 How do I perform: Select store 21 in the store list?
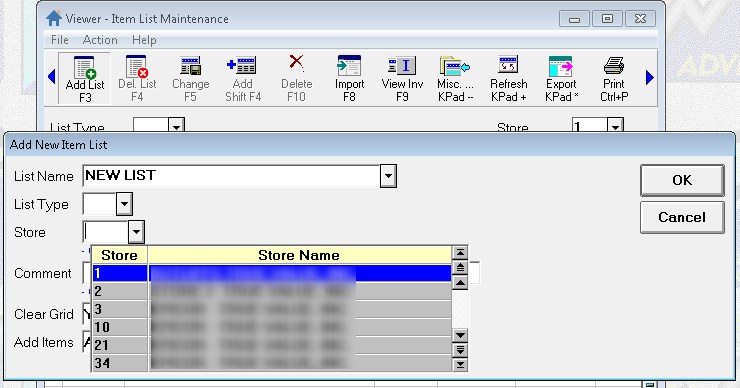coord(271,345)
